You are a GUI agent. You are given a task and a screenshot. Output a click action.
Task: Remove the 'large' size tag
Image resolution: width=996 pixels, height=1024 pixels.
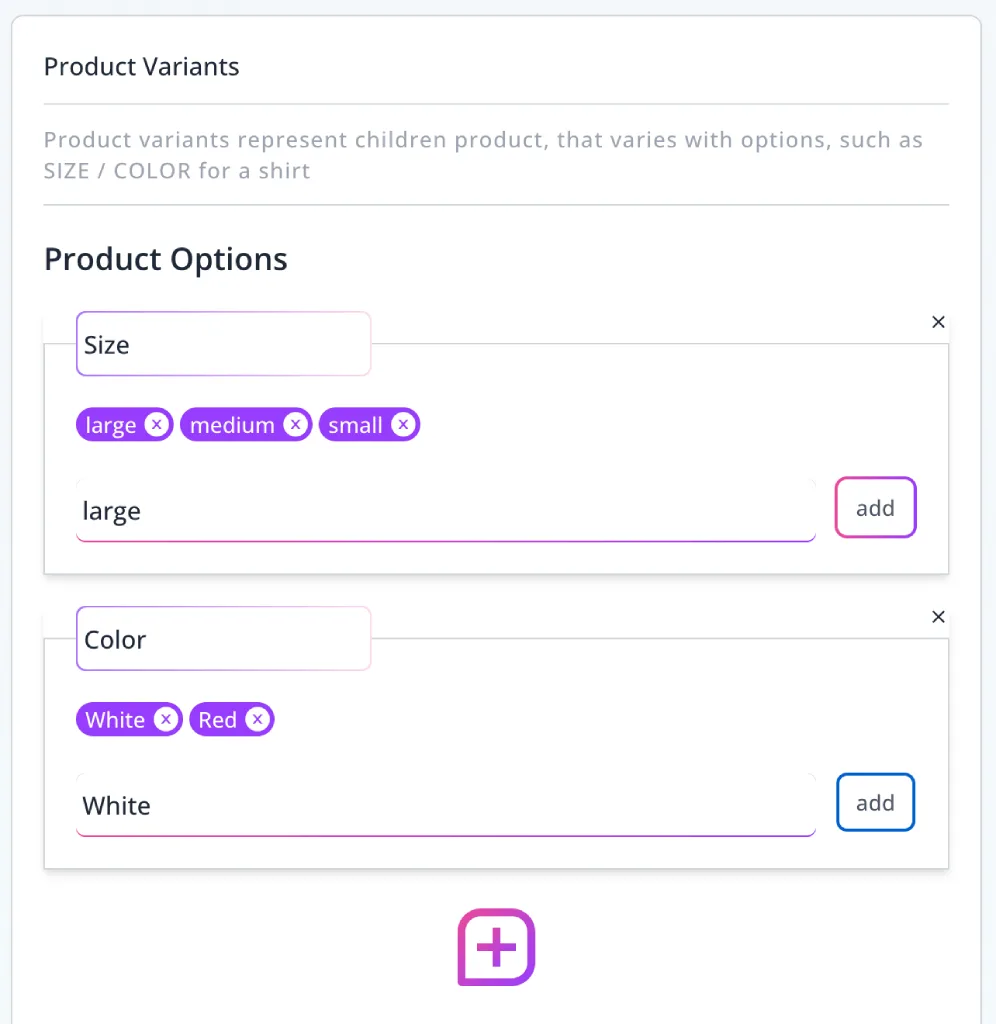[156, 425]
